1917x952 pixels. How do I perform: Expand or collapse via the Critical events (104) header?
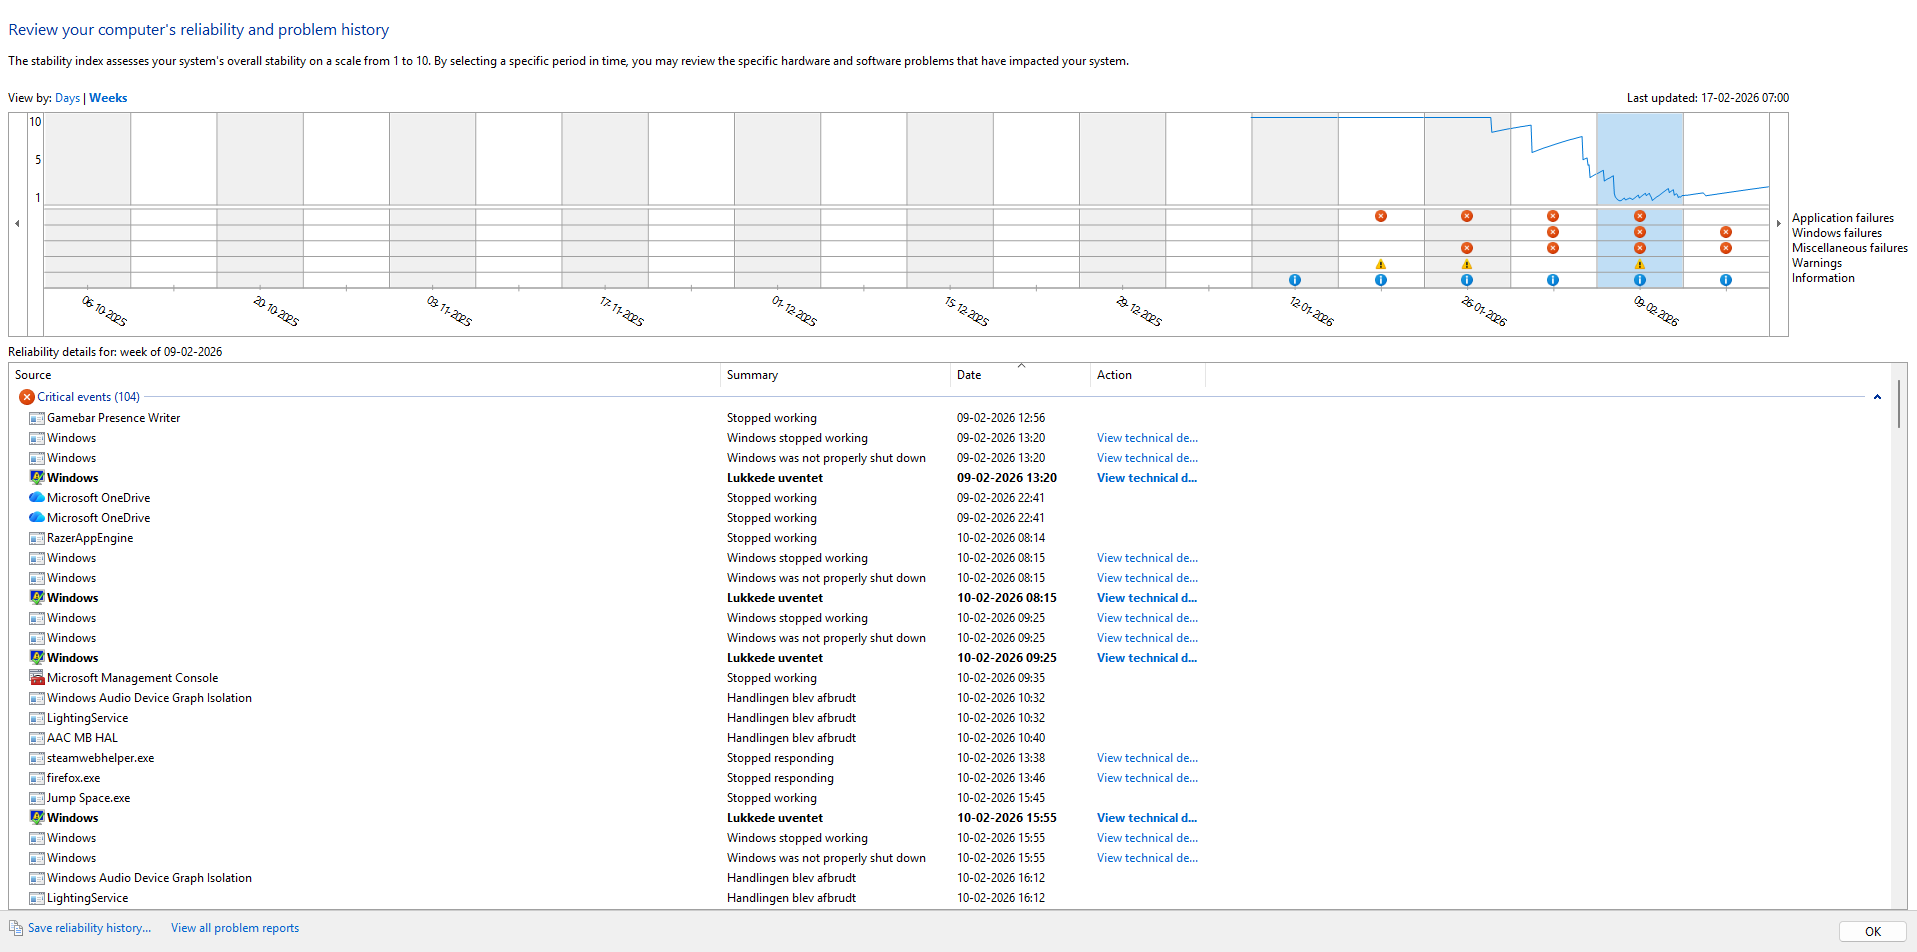(88, 397)
